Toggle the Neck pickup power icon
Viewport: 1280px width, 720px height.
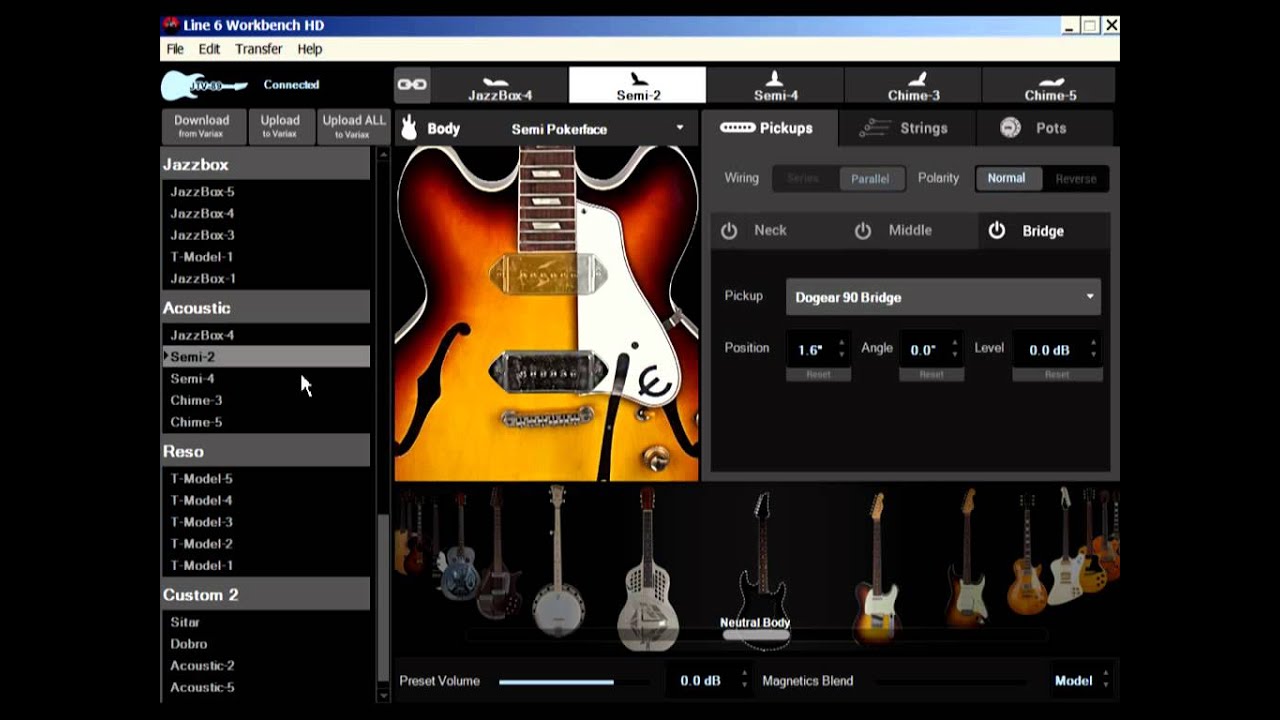click(x=729, y=231)
